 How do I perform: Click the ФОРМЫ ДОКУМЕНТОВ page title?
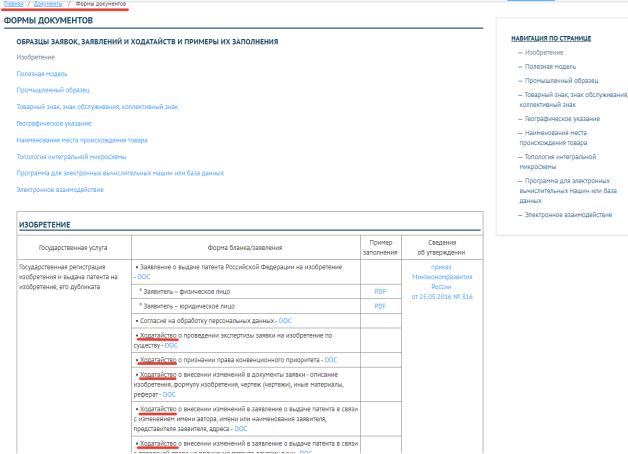[x=48, y=20]
